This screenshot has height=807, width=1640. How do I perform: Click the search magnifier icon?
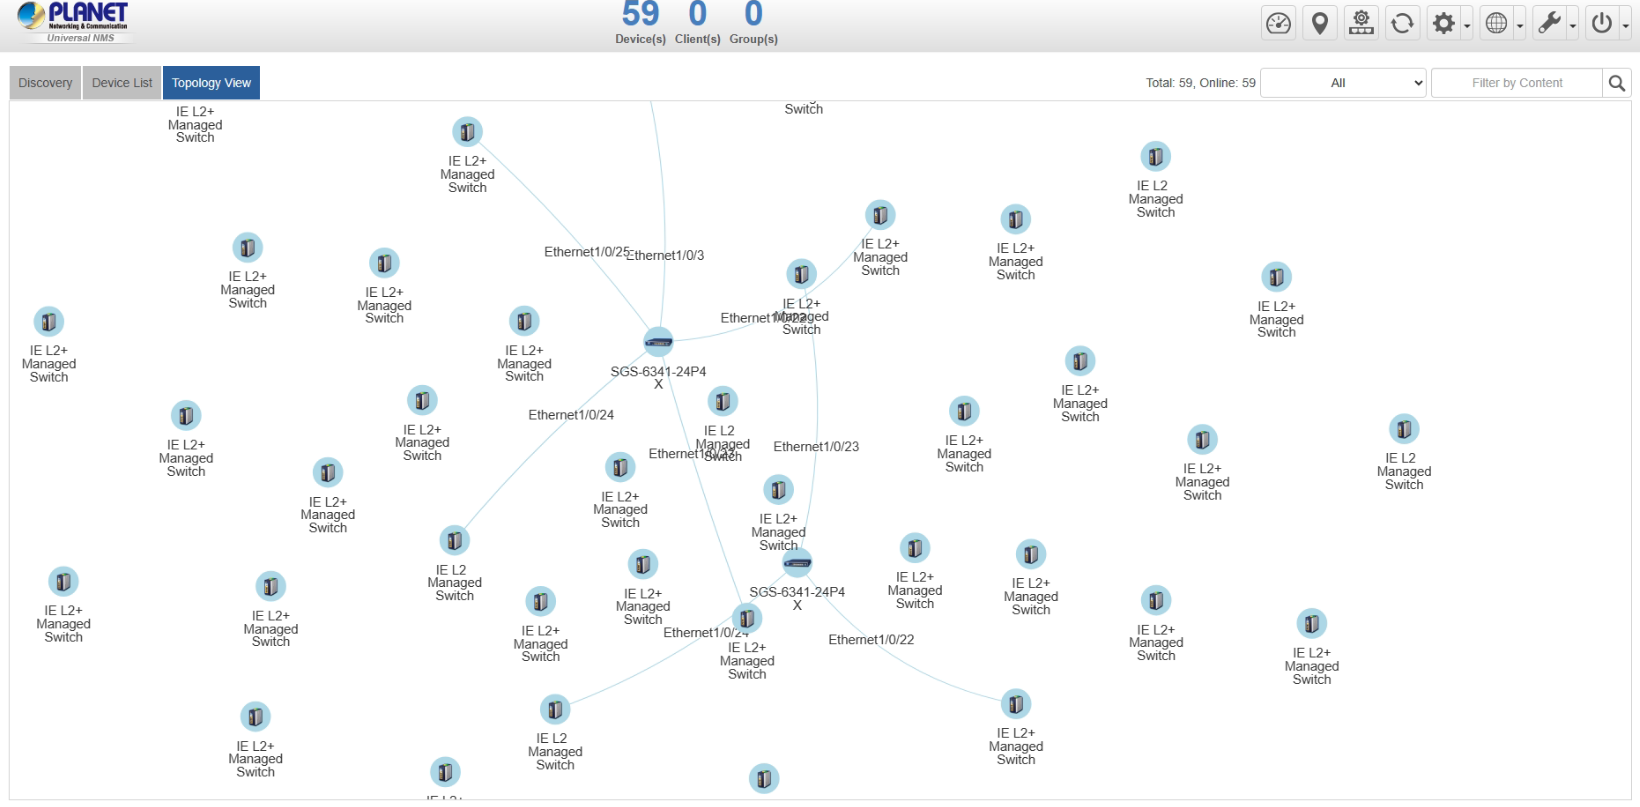point(1616,83)
